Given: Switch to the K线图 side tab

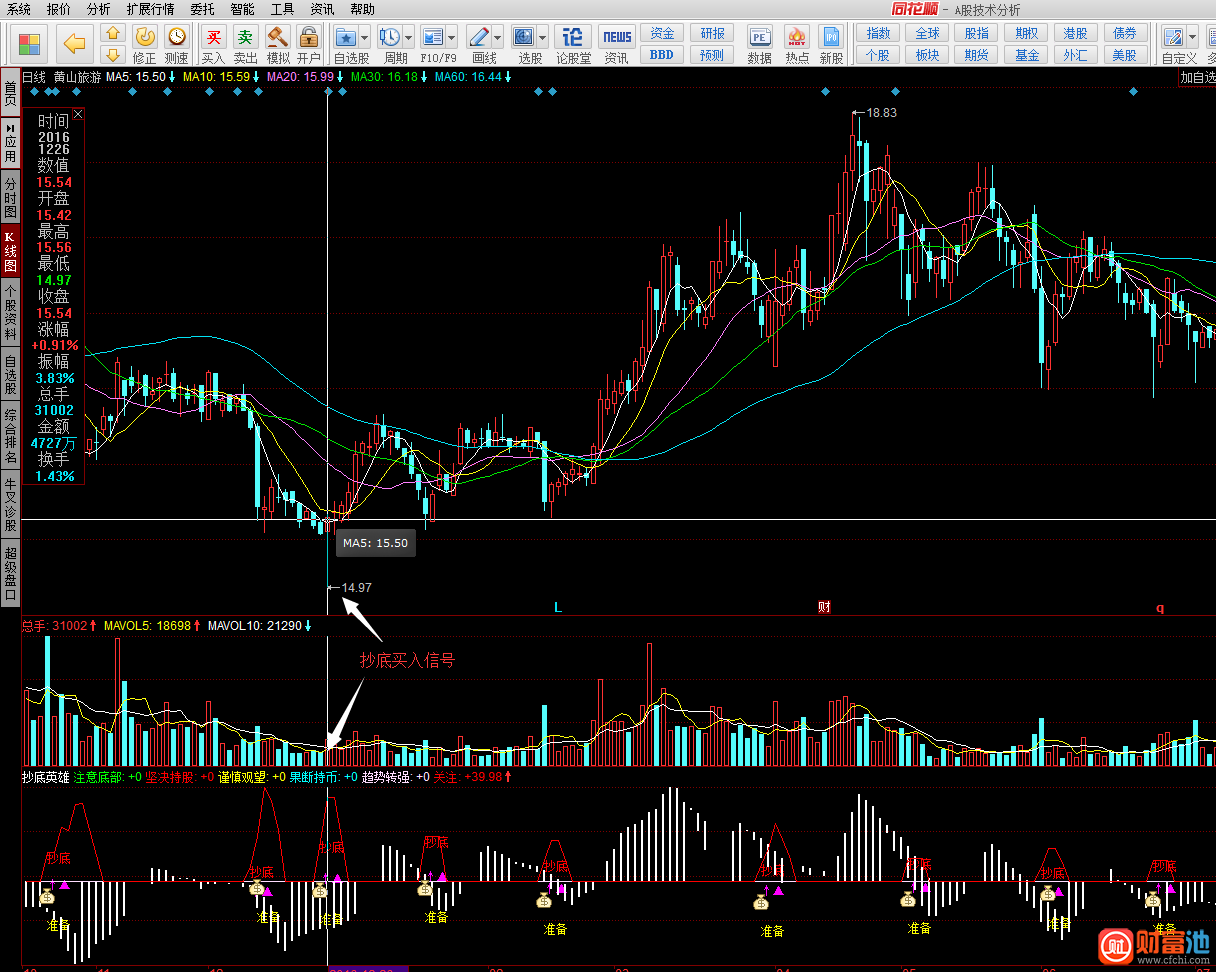Looking at the screenshot, I should click(10, 252).
